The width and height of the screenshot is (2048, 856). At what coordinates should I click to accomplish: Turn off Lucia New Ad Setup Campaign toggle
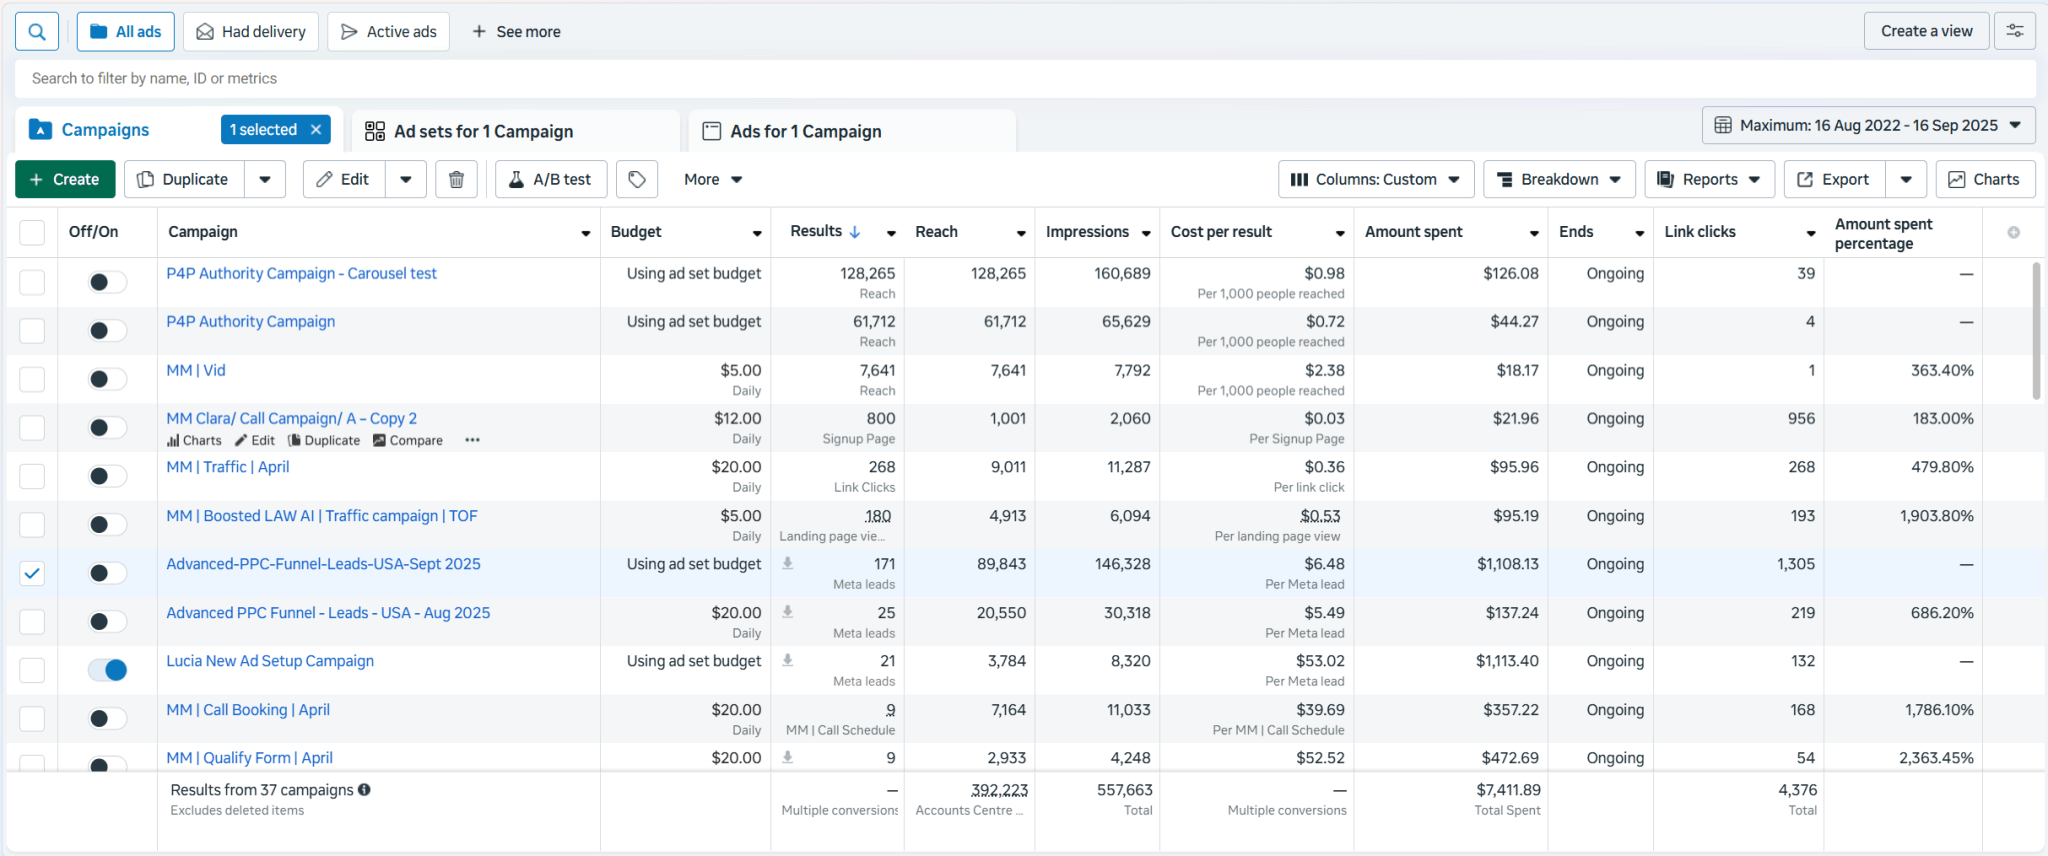tap(108, 670)
